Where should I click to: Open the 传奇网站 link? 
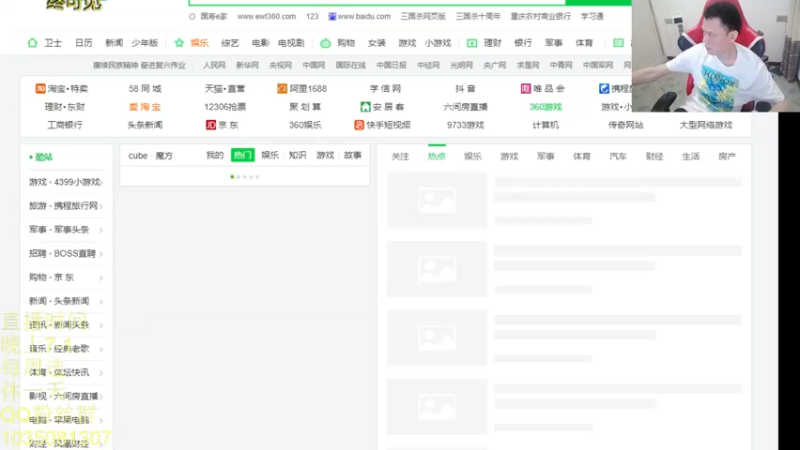click(x=626, y=125)
